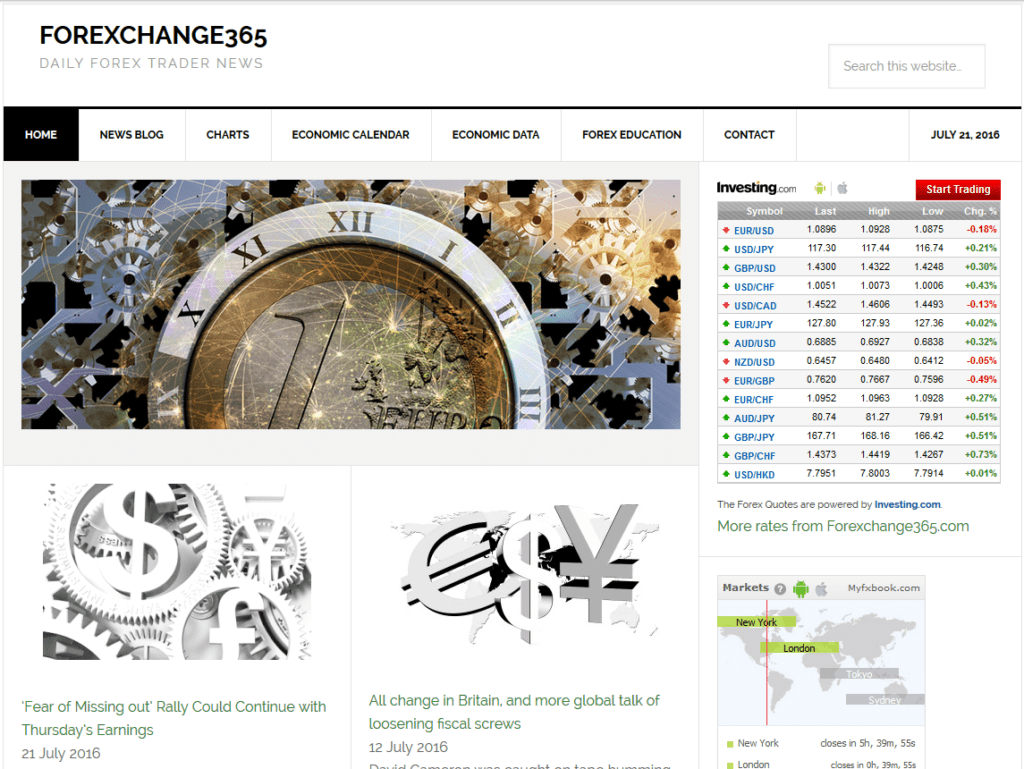
Task: Click the Android app icon in the Investing.com widget
Action: pos(819,188)
